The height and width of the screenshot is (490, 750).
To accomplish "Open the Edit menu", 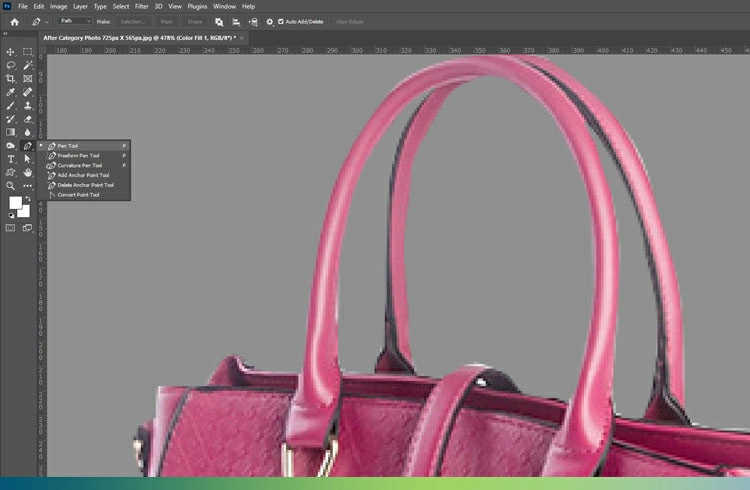I will click(x=39, y=7).
